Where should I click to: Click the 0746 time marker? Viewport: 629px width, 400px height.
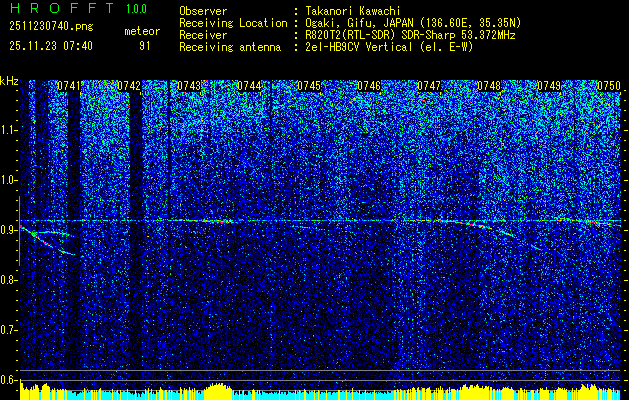369,86
